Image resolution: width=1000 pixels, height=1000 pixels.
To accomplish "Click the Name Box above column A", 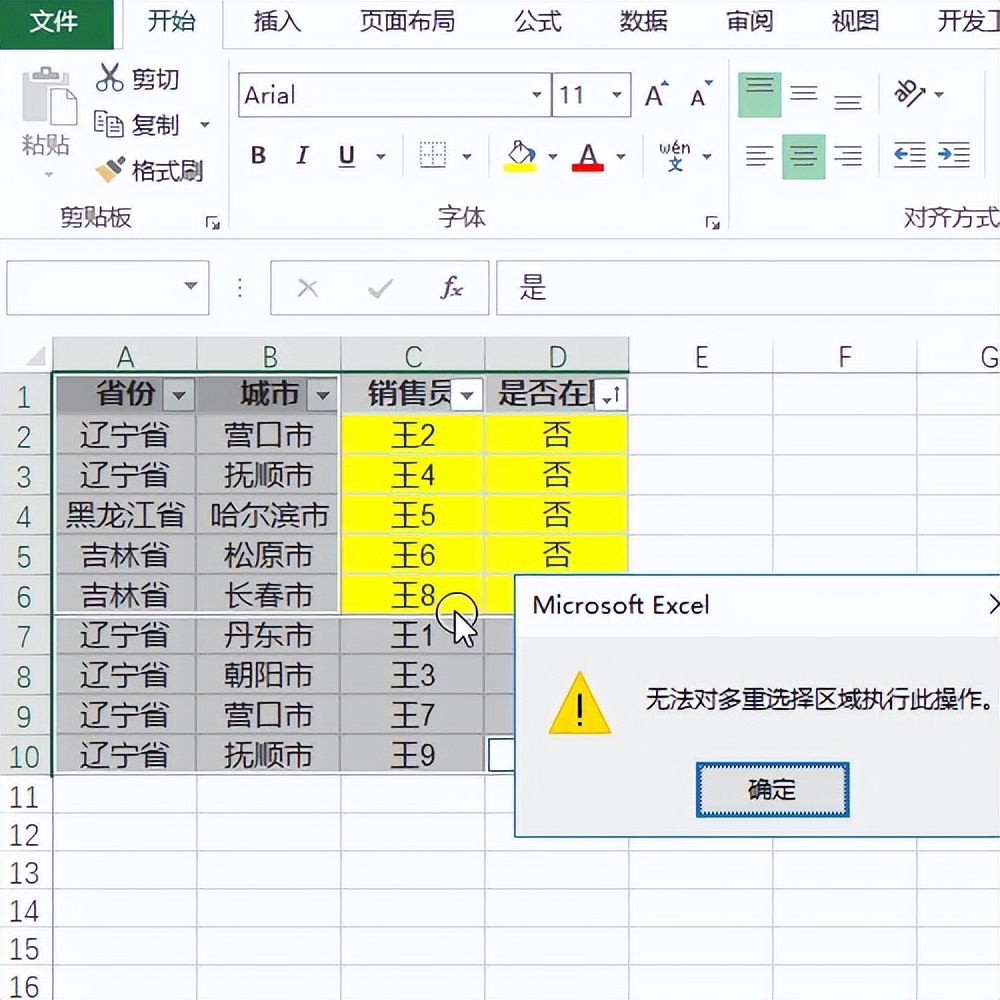I will [x=100, y=288].
